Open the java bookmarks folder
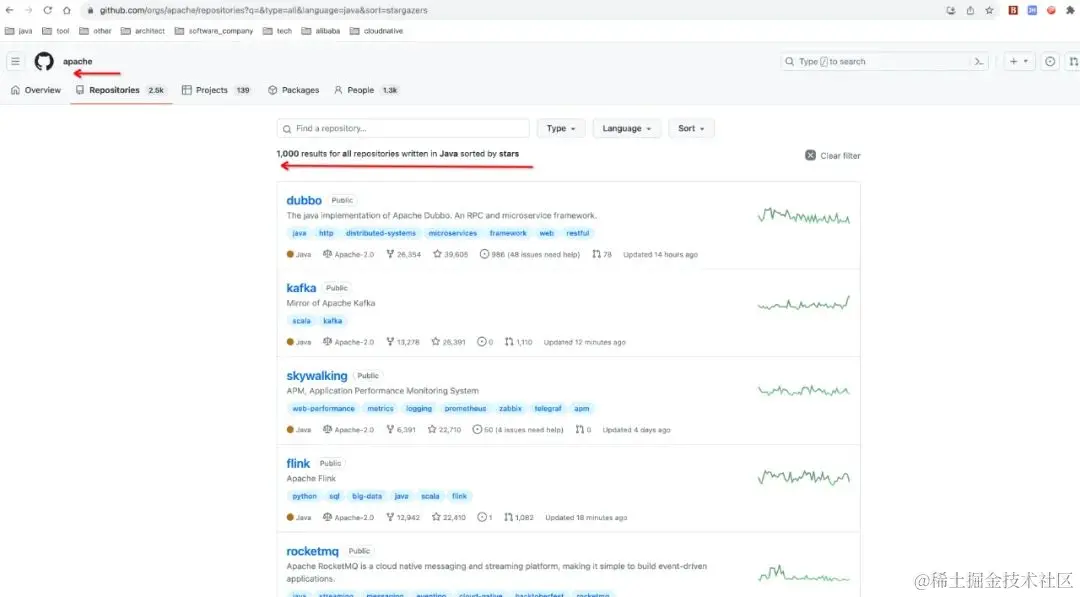The image size is (1080, 597). coord(19,31)
